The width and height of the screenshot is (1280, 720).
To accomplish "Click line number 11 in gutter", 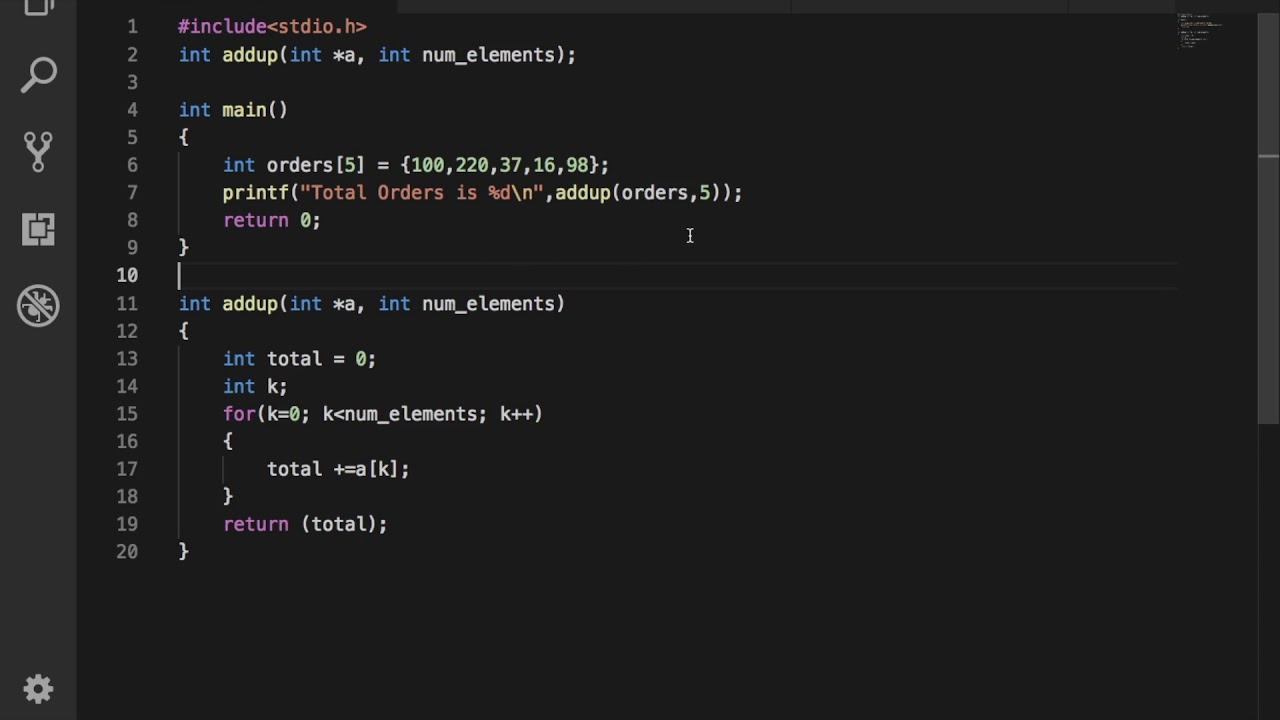I will tap(127, 303).
